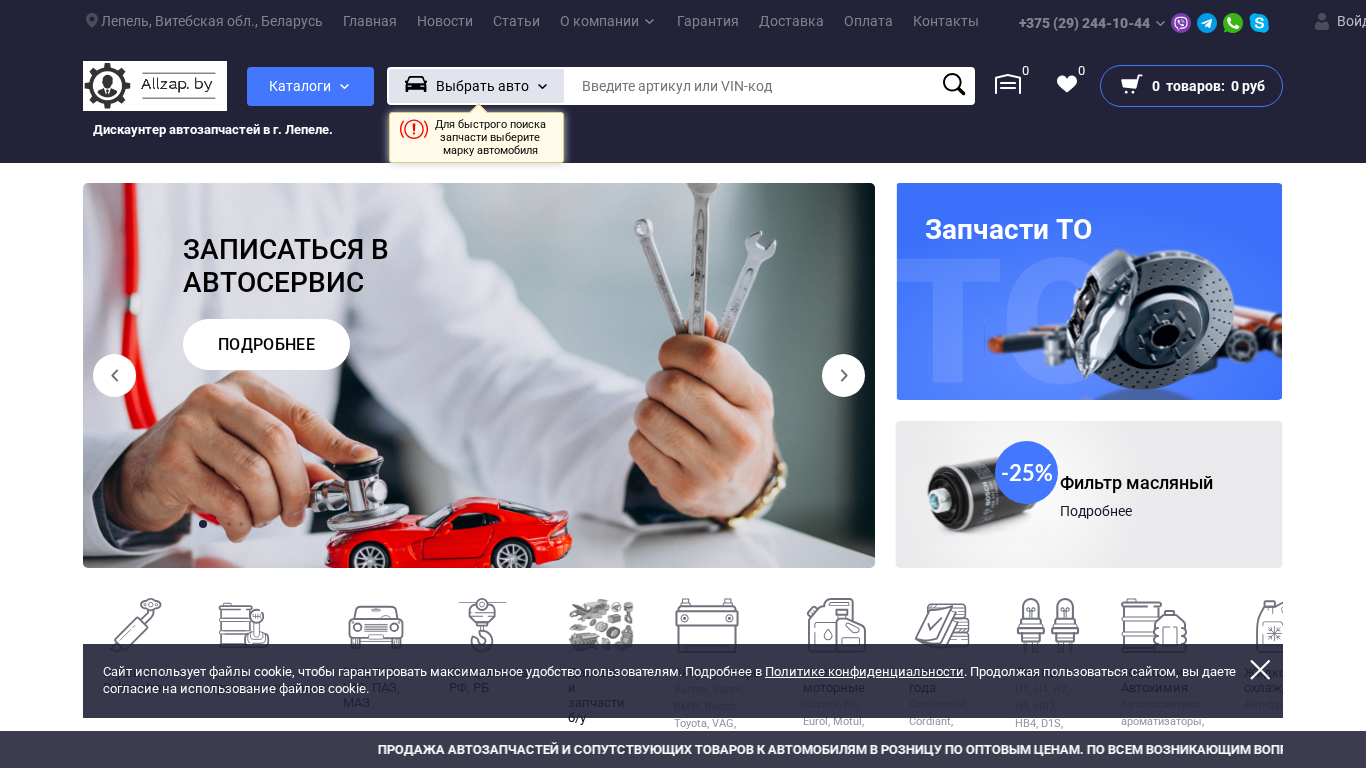Open Контакты menu item

point(946,21)
